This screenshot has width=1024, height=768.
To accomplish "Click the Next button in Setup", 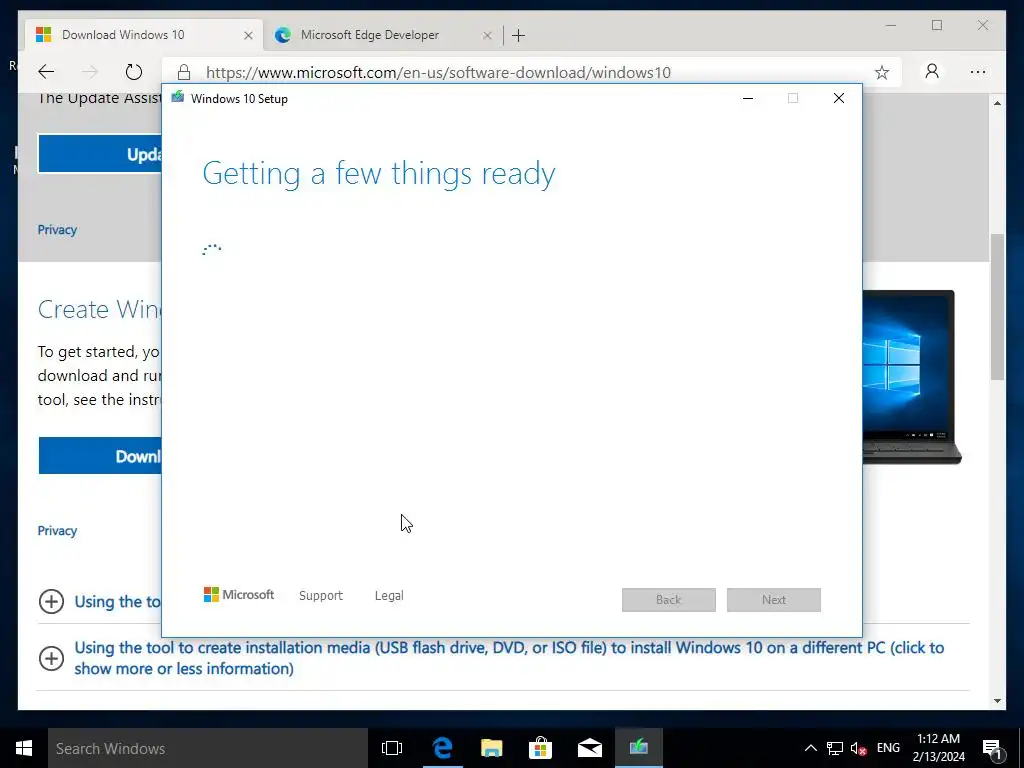I will point(774,600).
